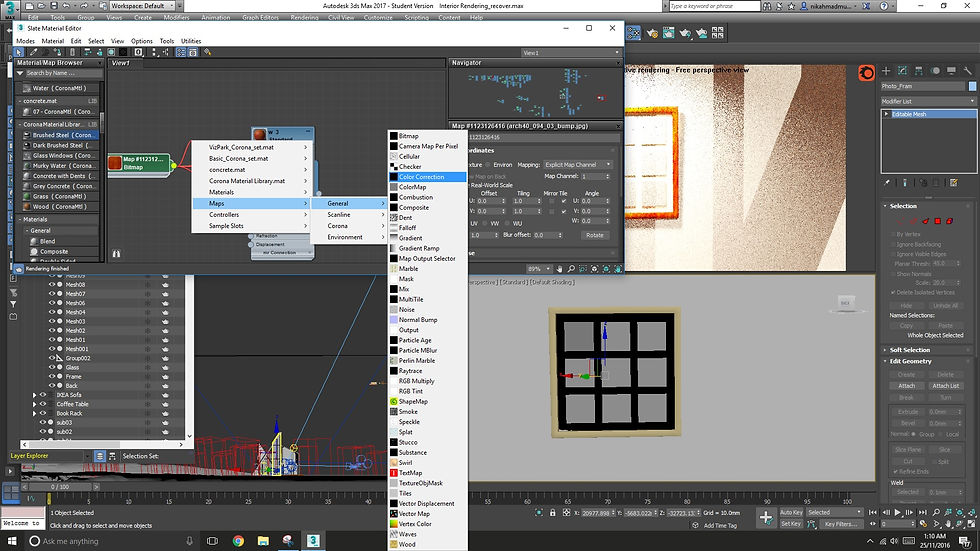The height and width of the screenshot is (551, 980).
Task: Open the Create command panel plus icon
Action: (x=886, y=71)
